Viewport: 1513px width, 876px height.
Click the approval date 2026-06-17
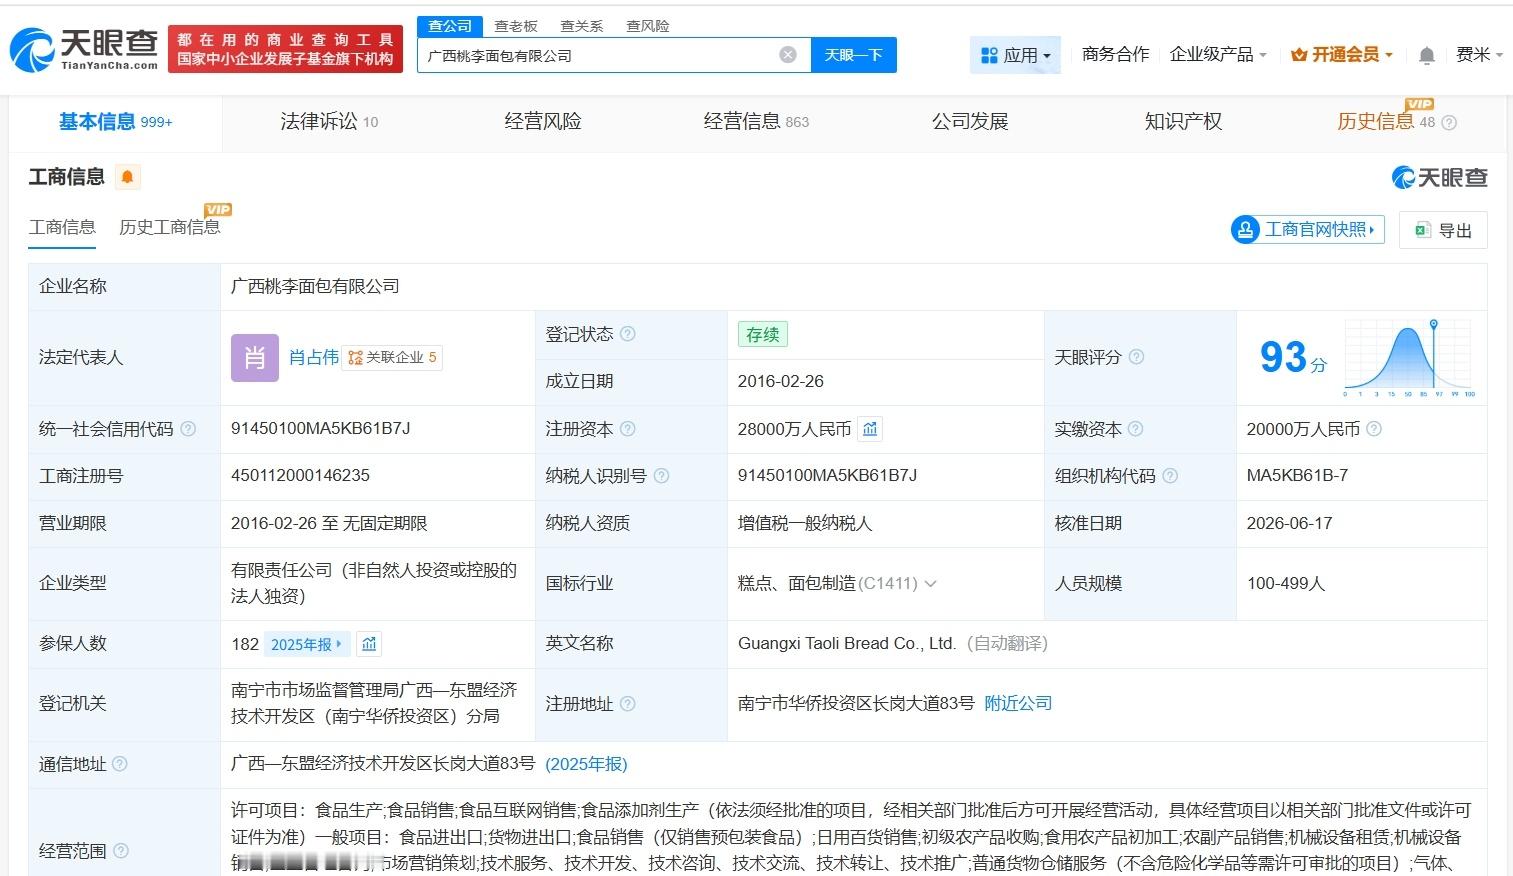pyautogui.click(x=1289, y=523)
